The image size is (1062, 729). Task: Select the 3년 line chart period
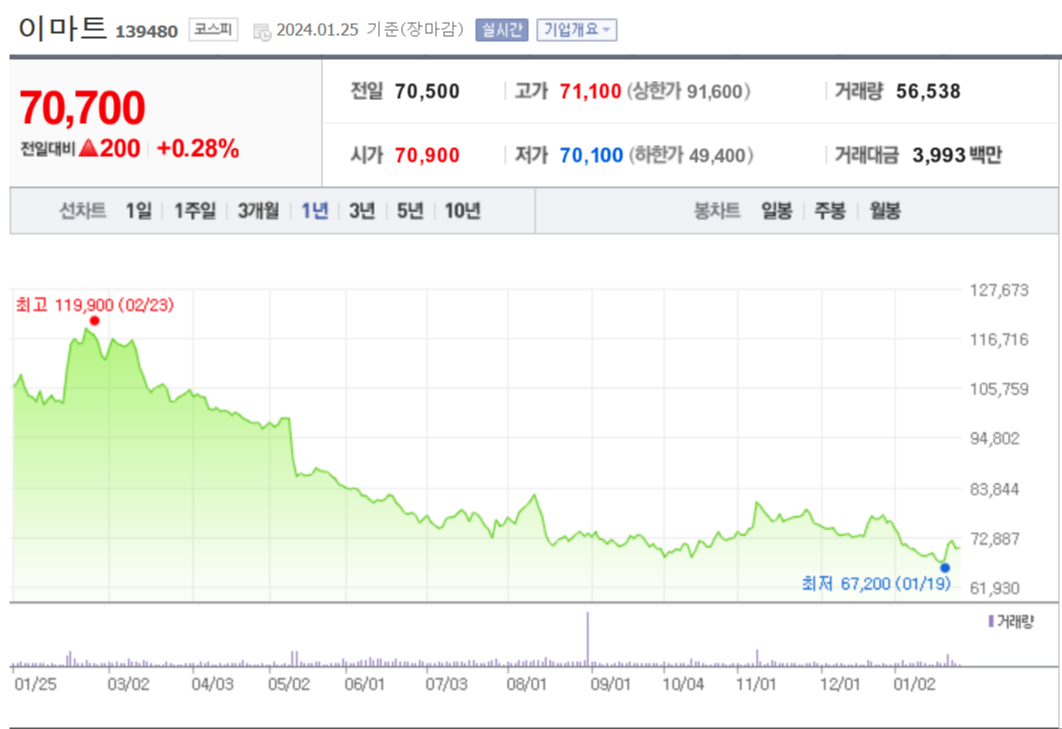362,211
